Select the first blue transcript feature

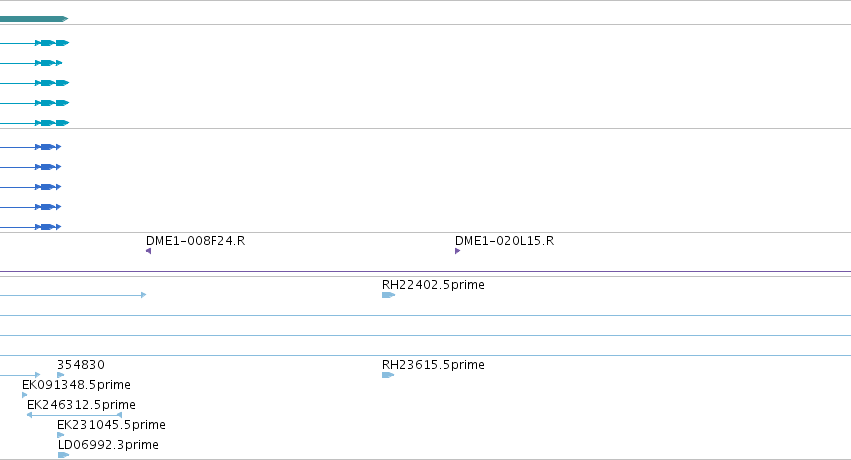(x=30, y=147)
